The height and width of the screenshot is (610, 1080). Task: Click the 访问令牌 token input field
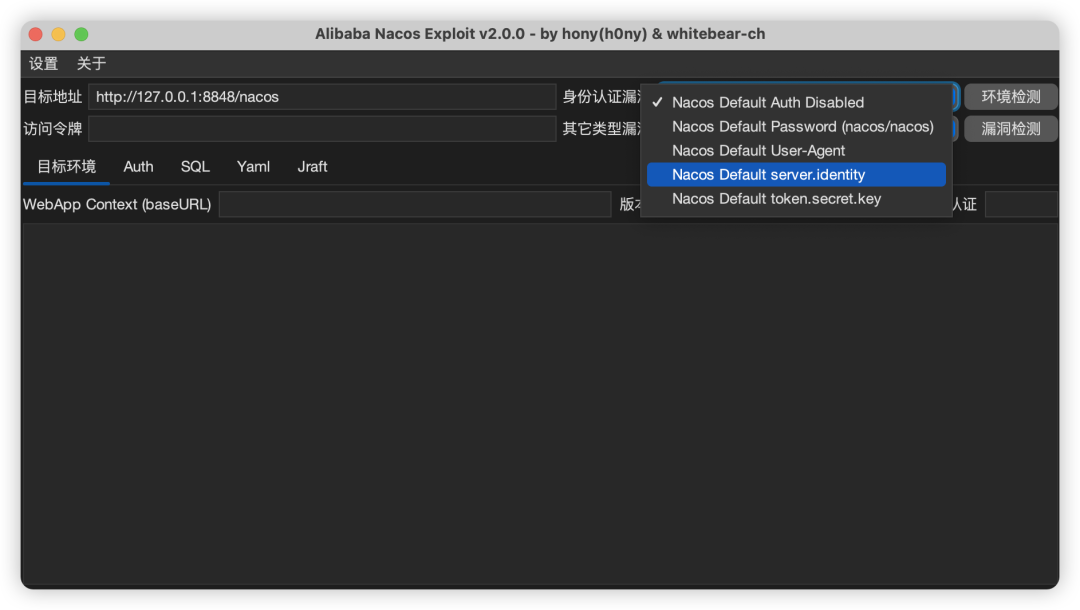pyautogui.click(x=322, y=129)
